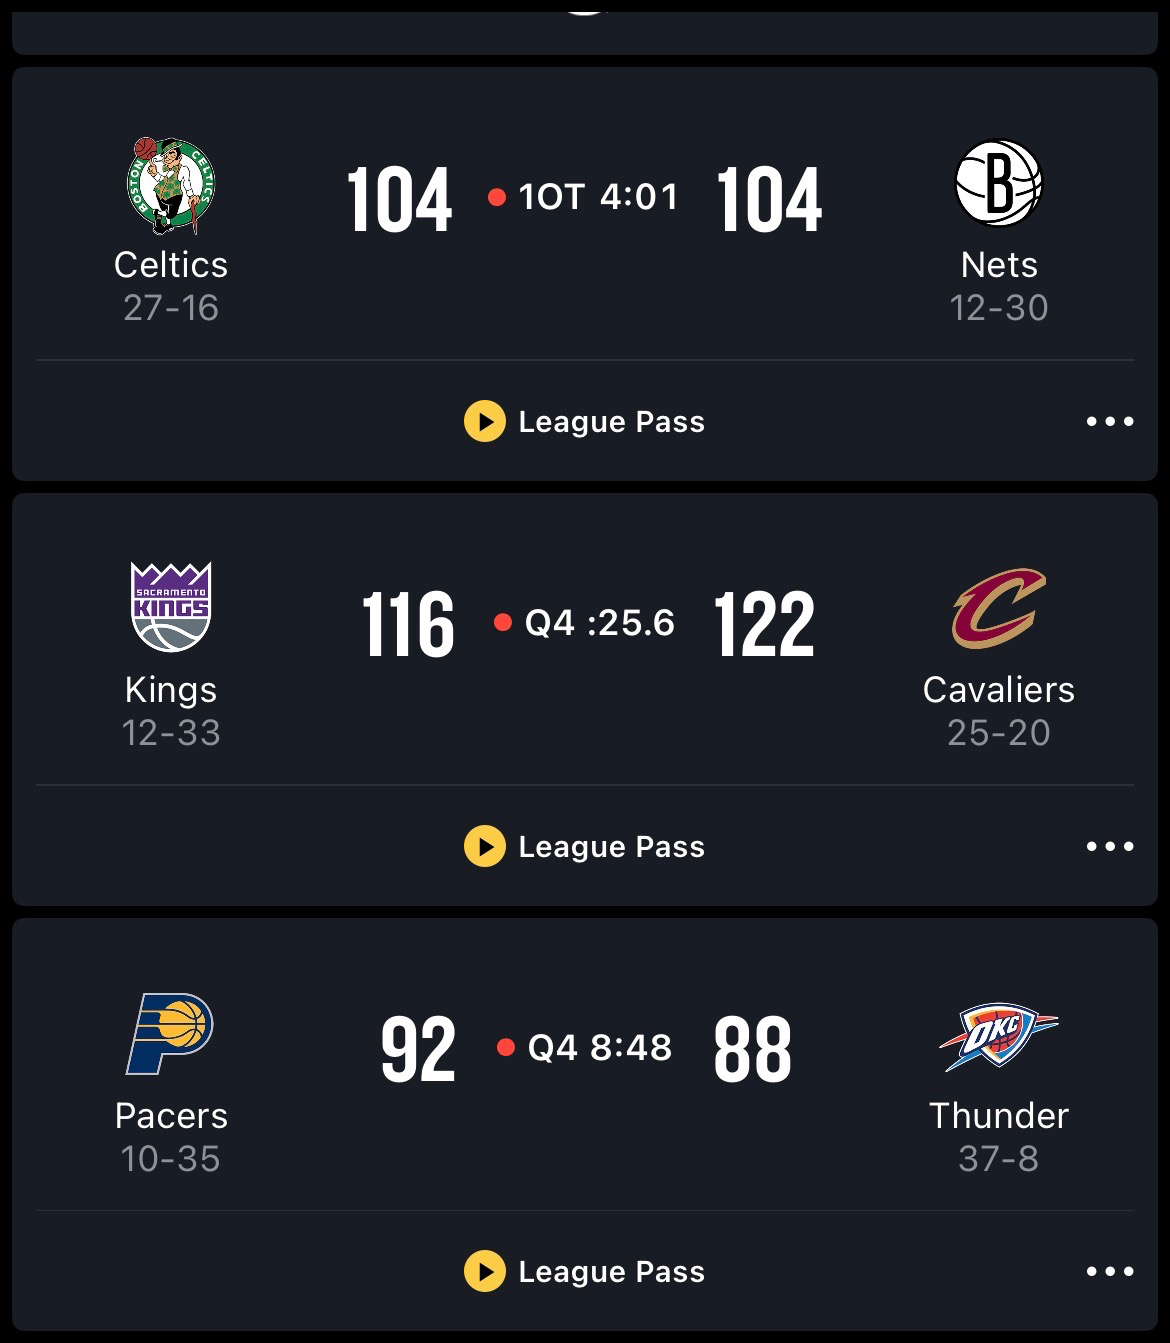
Task: Tap the Indiana Pacers logo
Action: pyautogui.click(x=171, y=1033)
